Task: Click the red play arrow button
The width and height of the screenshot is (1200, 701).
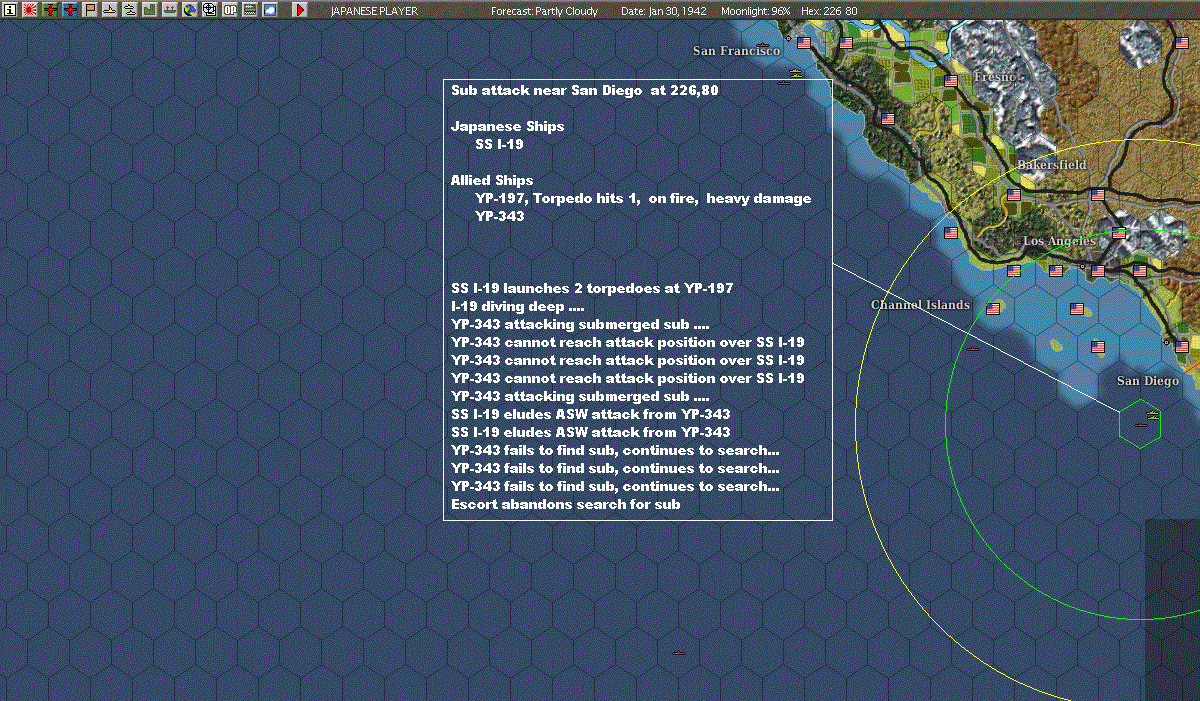Action: coord(300,10)
